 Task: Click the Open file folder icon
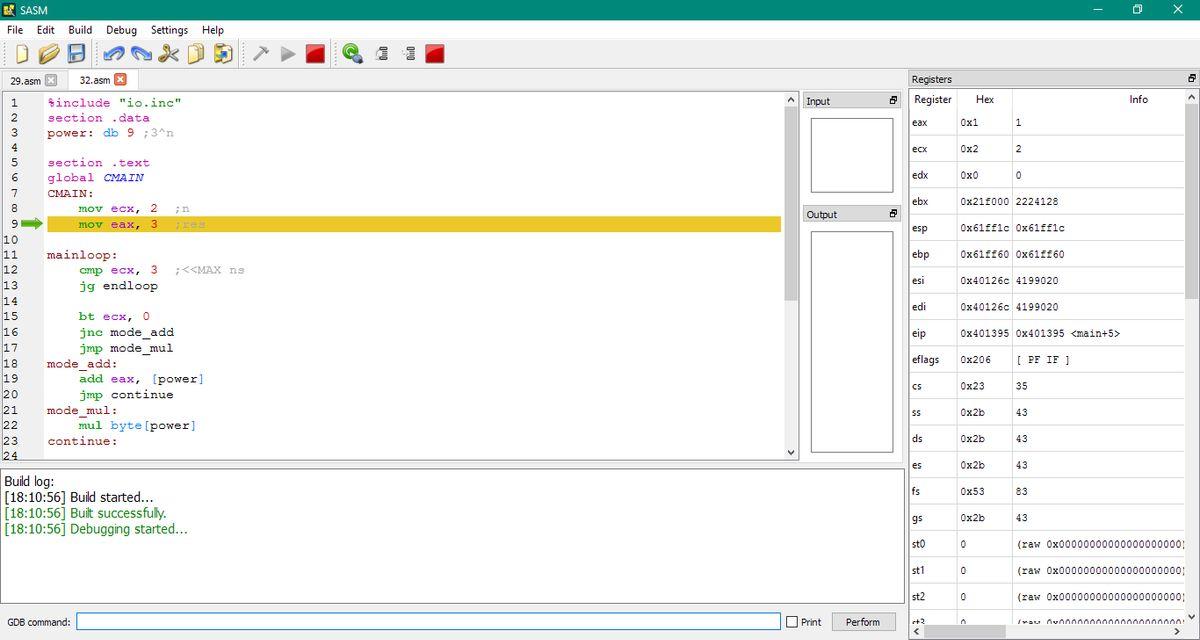pyautogui.click(x=48, y=54)
